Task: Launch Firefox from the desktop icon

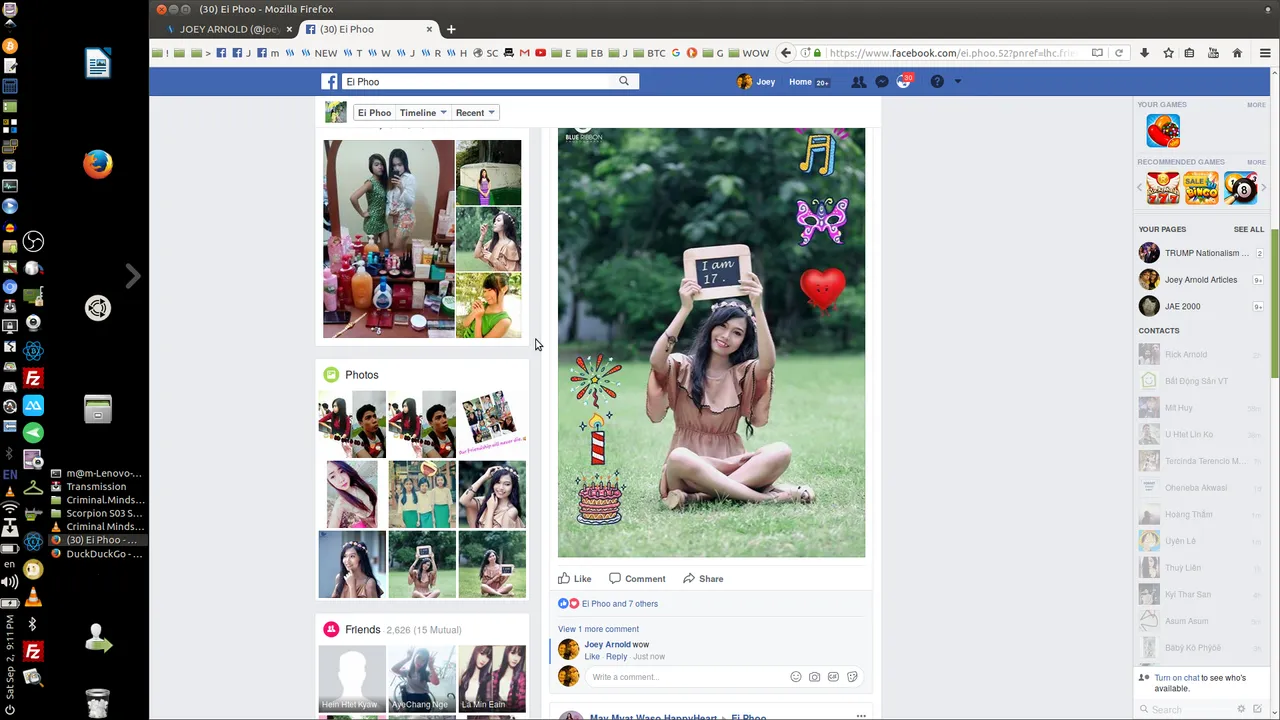Action: (98, 164)
